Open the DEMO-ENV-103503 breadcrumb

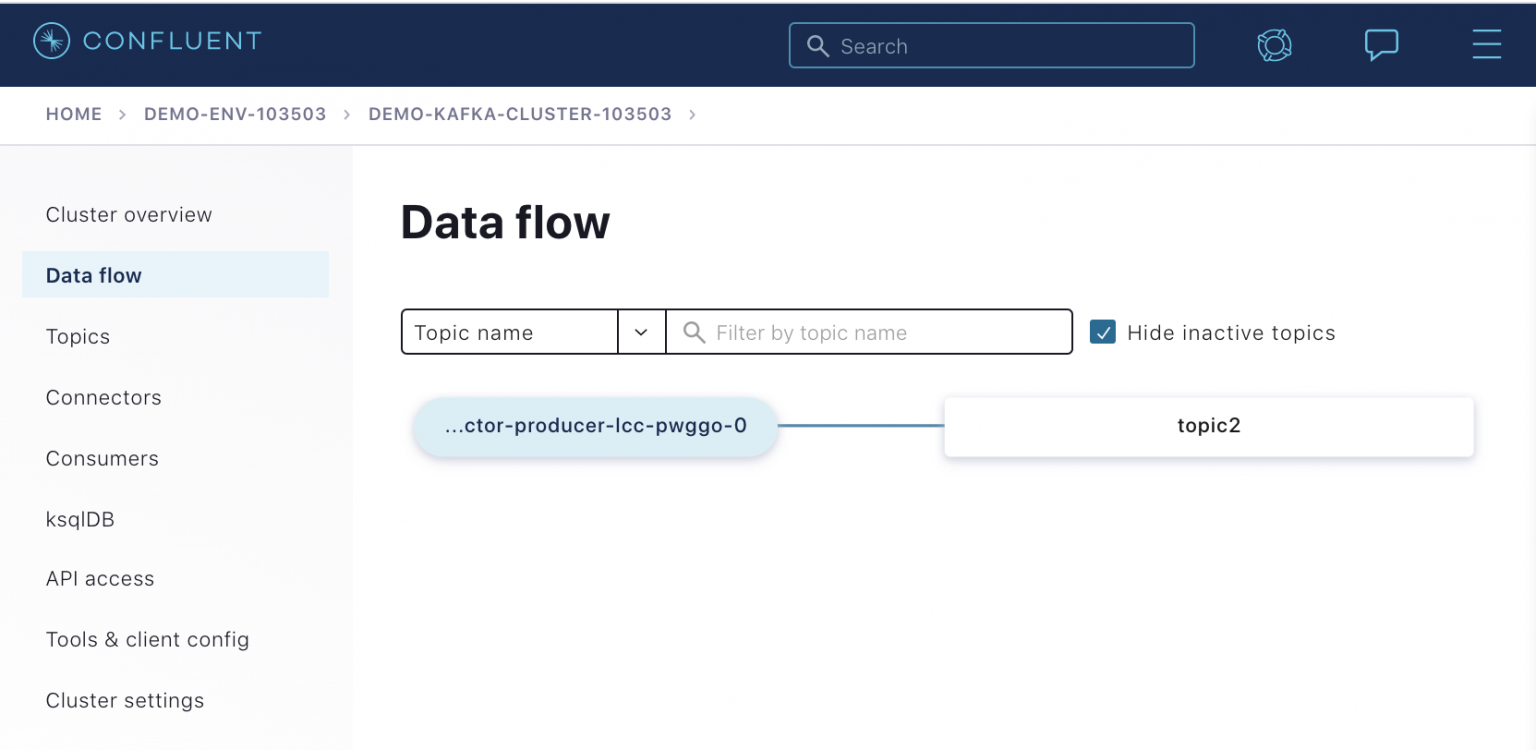tap(234, 114)
